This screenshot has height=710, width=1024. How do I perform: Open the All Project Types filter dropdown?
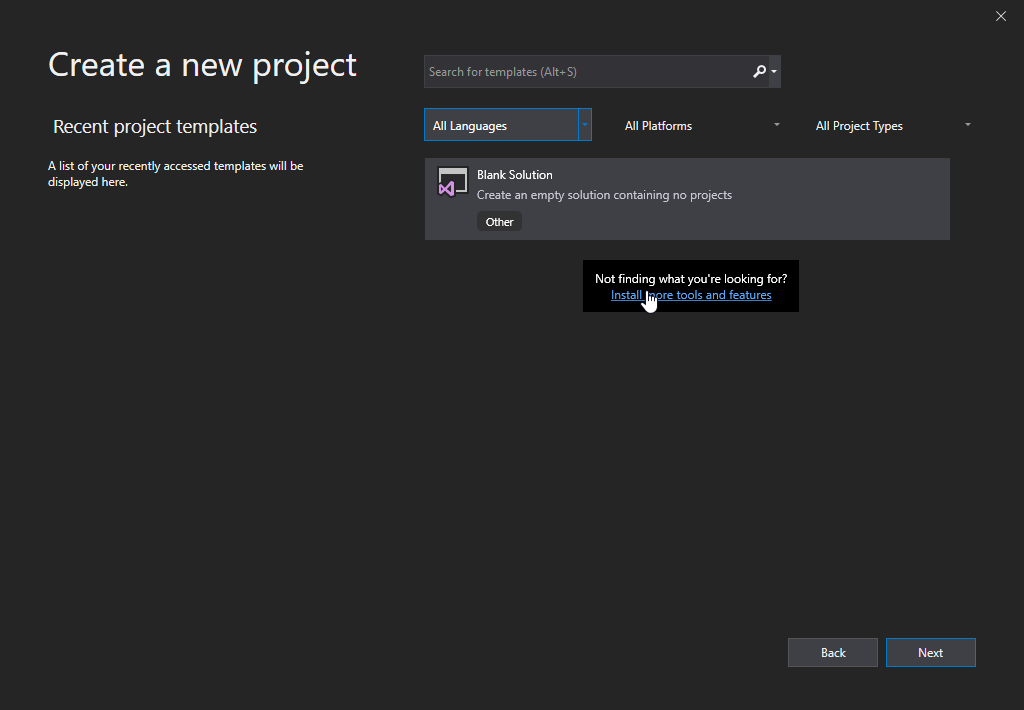click(890, 125)
